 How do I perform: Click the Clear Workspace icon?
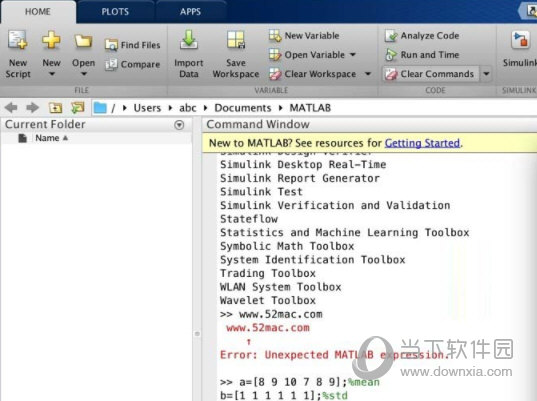pos(275,74)
